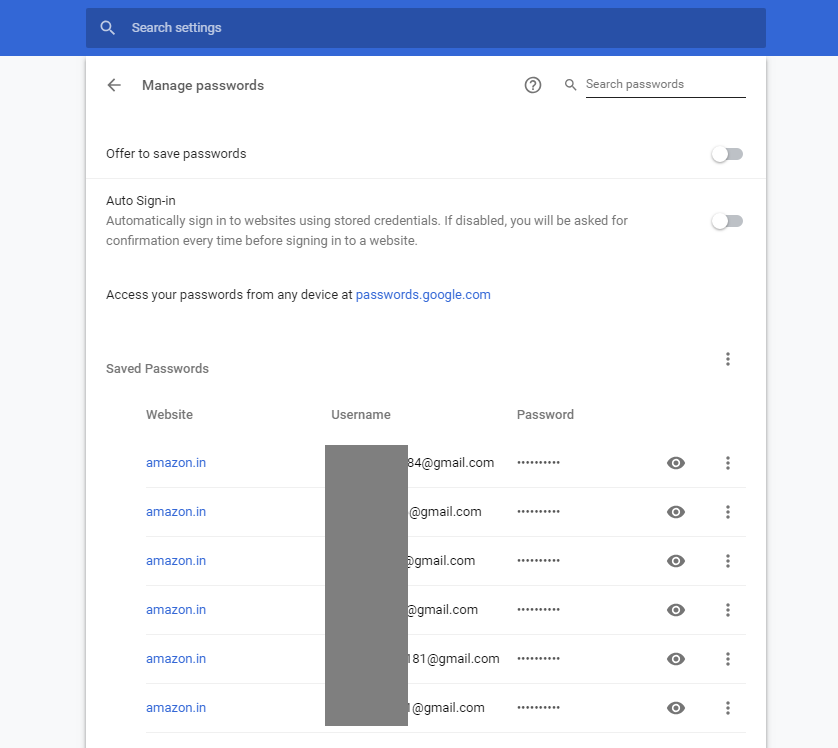Open more actions for 181@gmail.com row

tap(727, 659)
